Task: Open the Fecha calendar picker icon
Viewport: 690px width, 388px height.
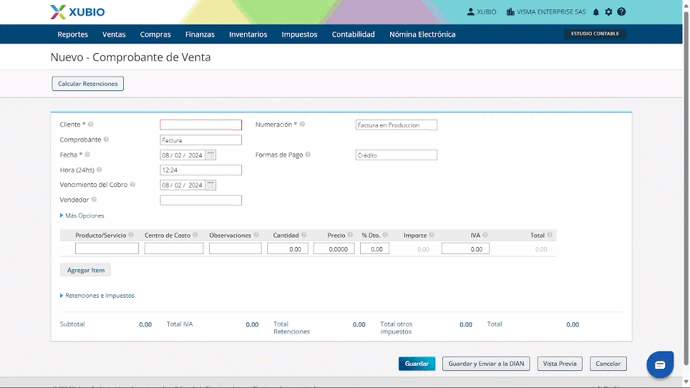Action: pyautogui.click(x=211, y=155)
